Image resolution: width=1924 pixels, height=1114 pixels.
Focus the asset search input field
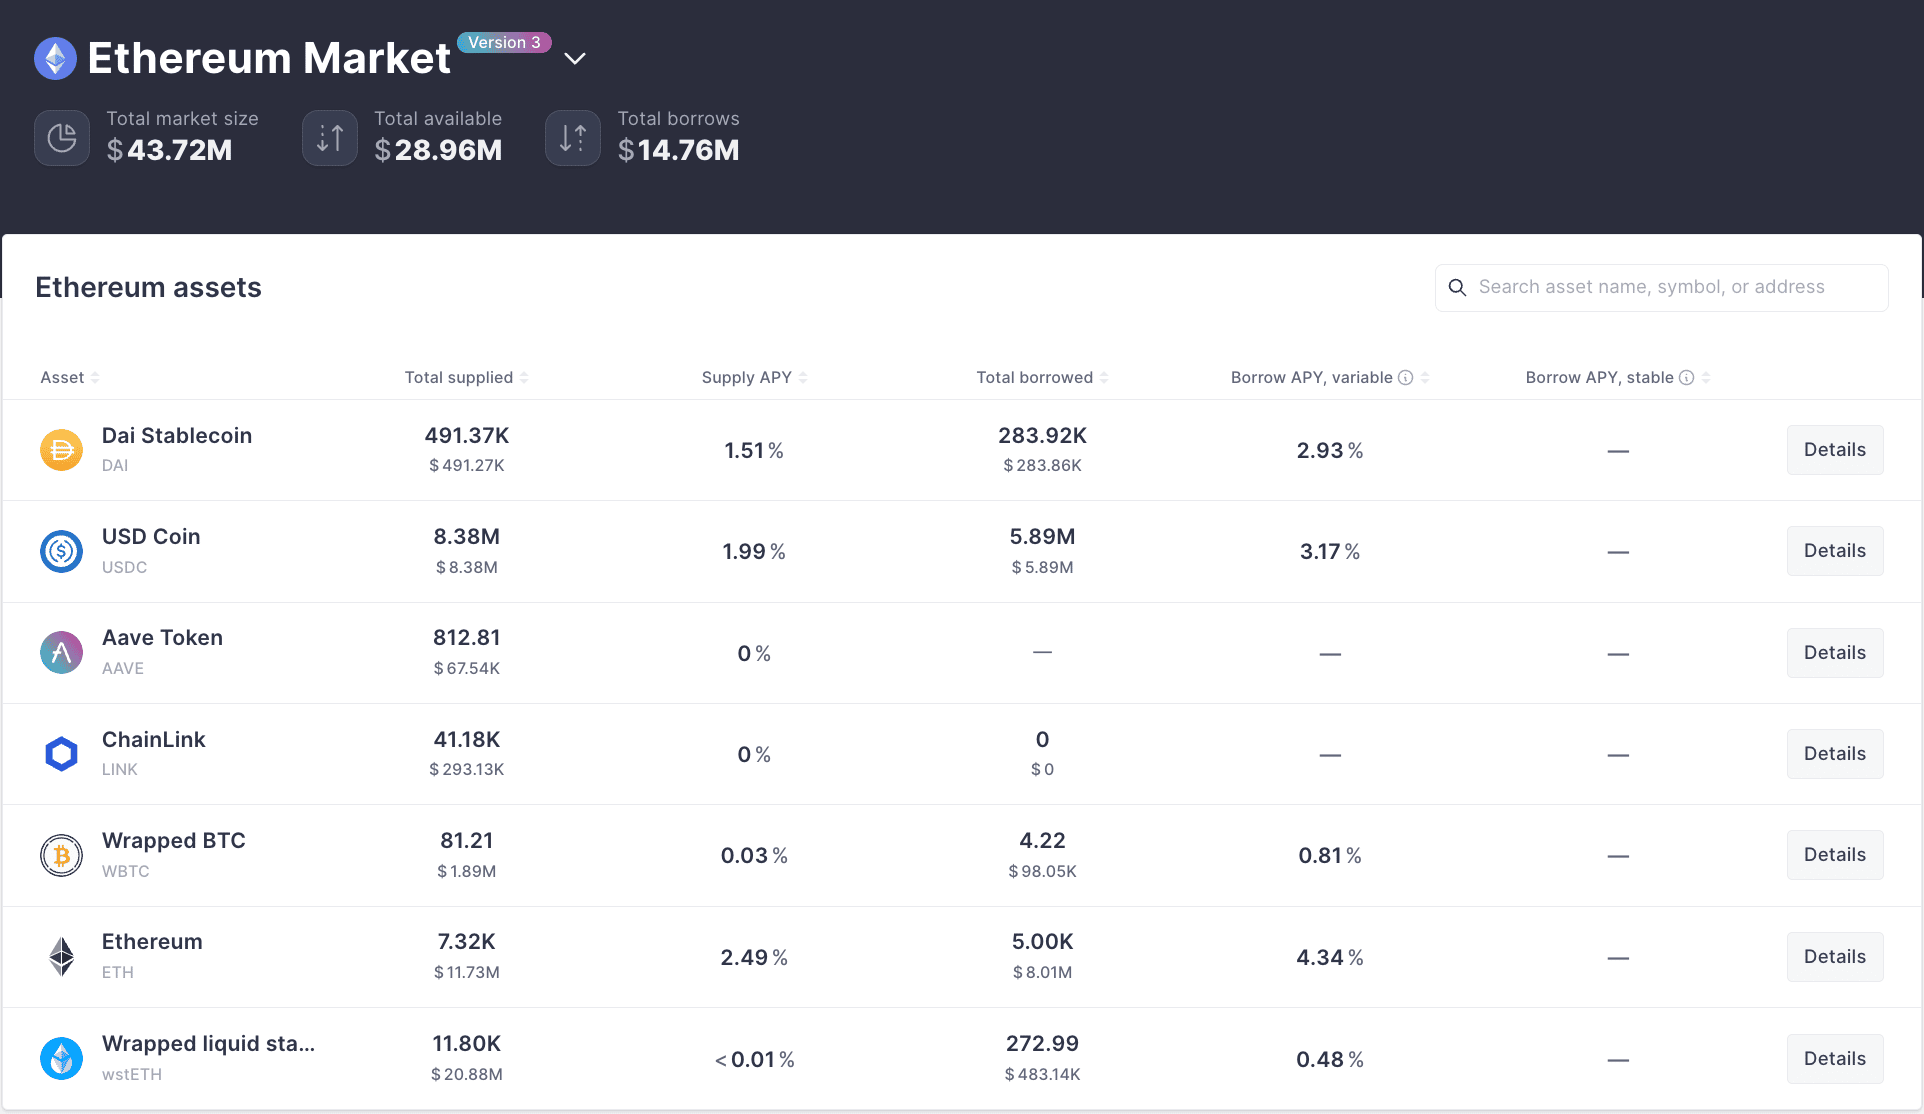[x=1661, y=287]
